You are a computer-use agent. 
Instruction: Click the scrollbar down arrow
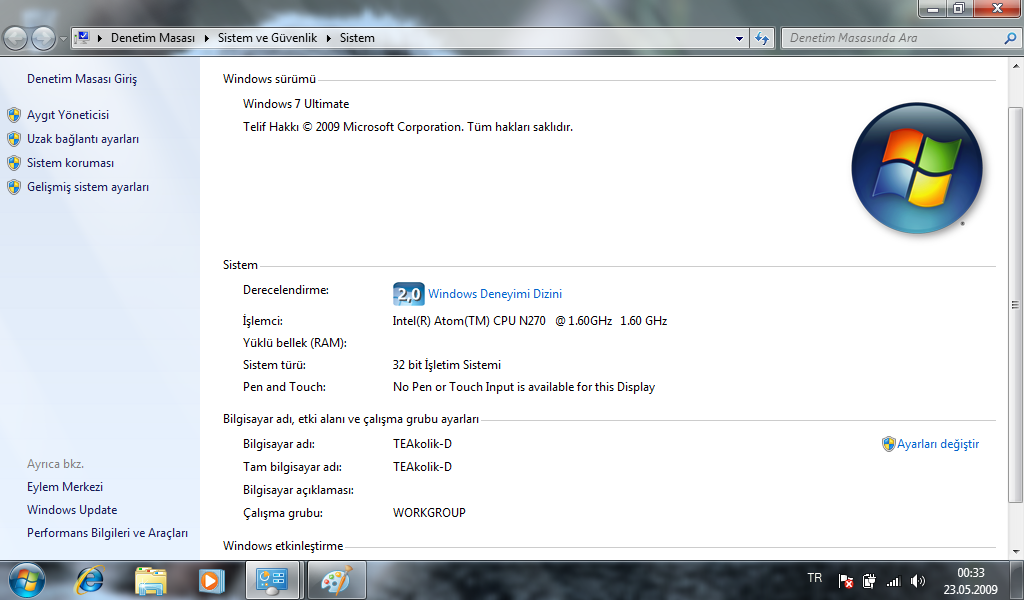point(1016,552)
